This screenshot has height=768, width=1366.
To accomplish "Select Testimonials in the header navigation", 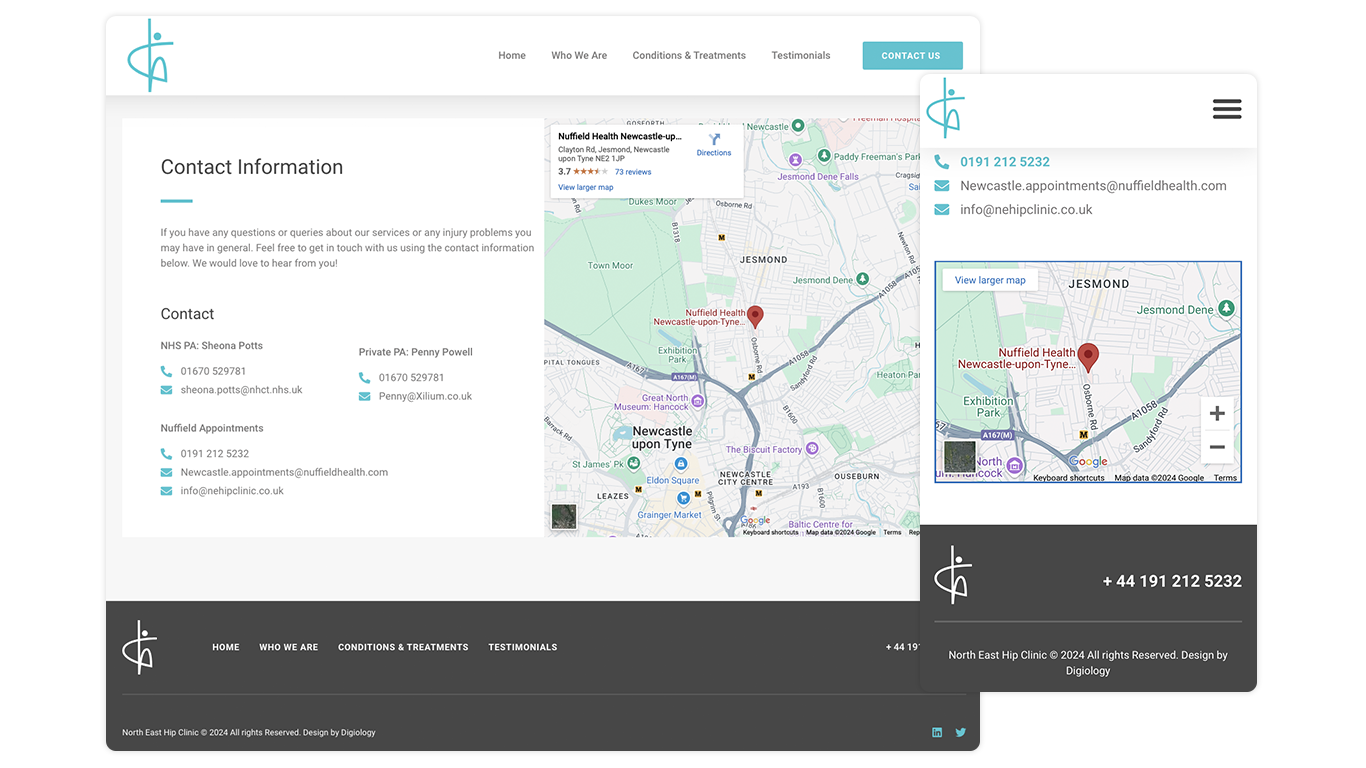I will pos(800,56).
